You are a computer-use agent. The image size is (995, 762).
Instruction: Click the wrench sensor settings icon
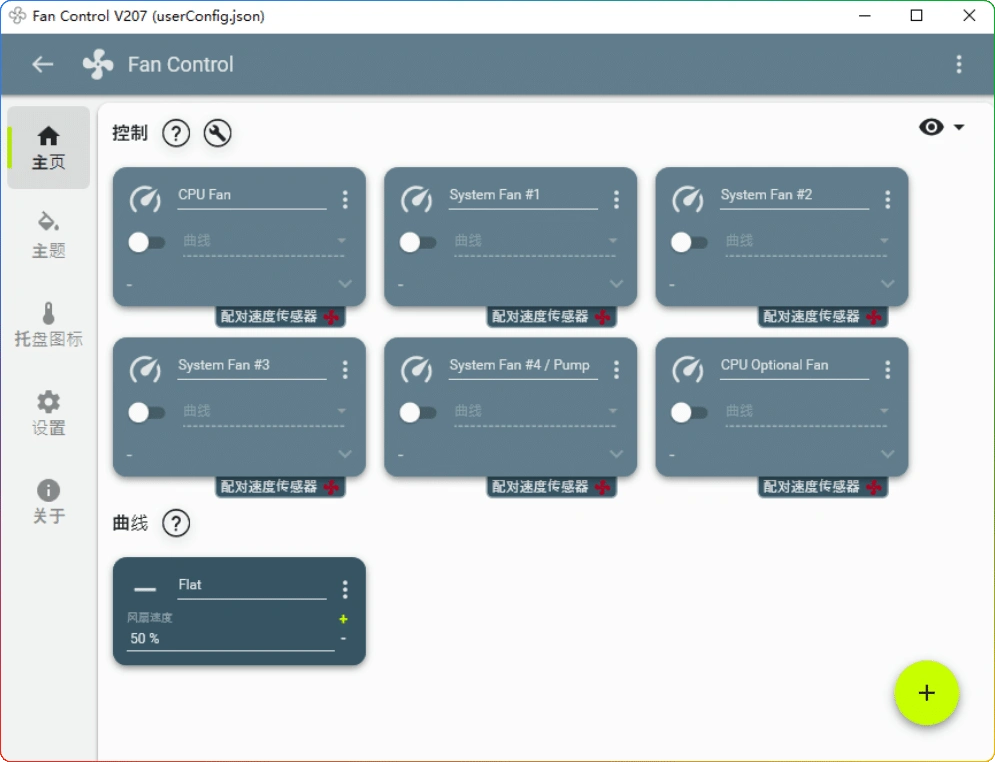(x=219, y=132)
